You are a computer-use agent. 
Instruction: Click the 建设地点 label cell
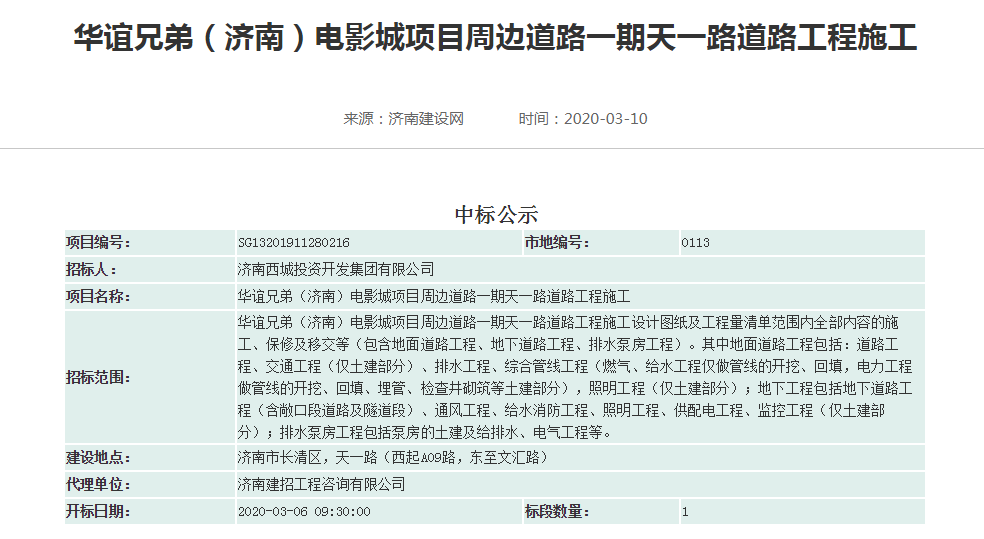[x=150, y=457]
